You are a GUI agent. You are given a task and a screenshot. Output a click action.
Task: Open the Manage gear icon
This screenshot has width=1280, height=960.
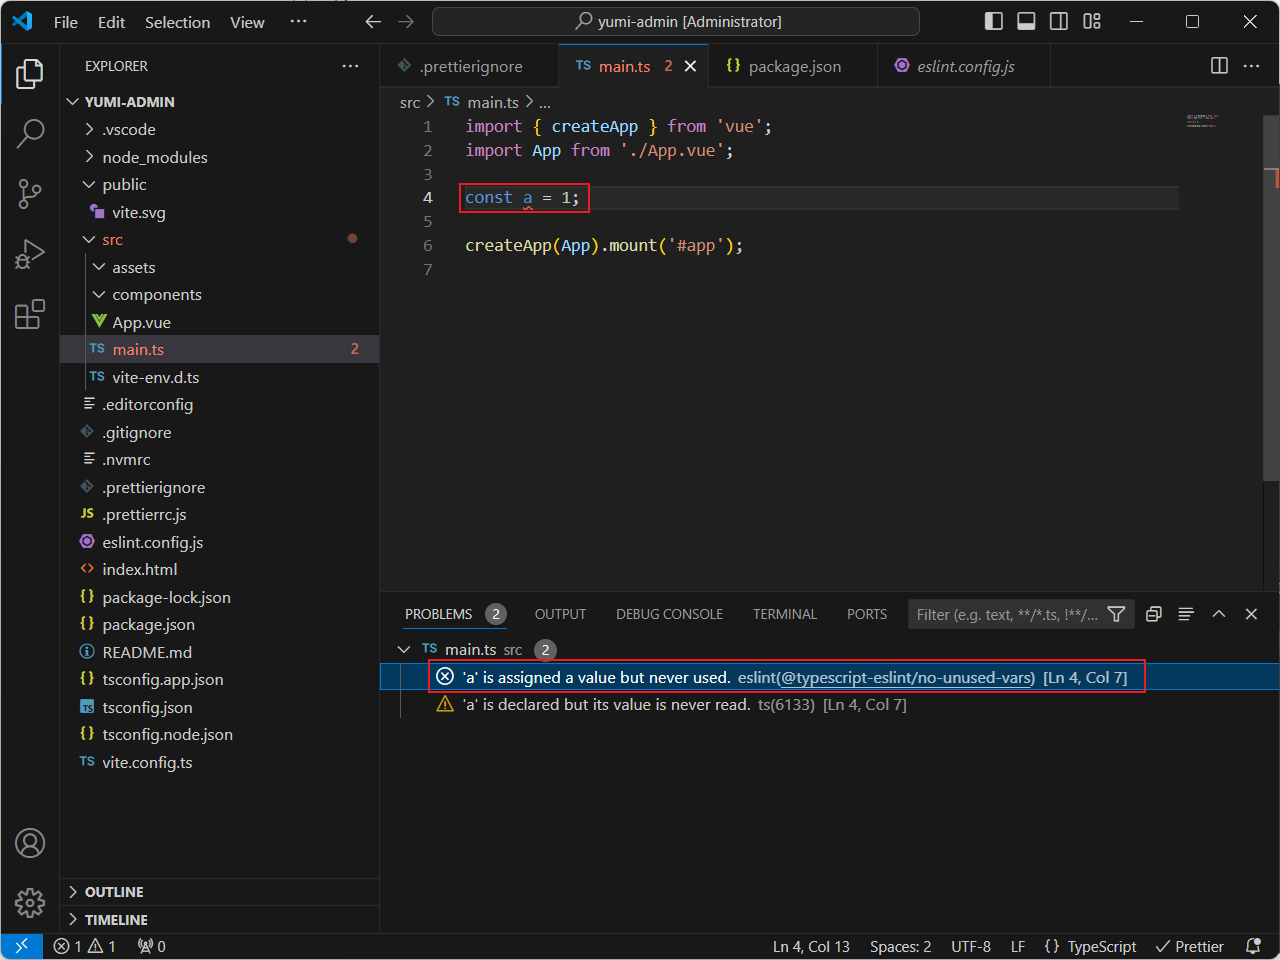pyautogui.click(x=30, y=903)
